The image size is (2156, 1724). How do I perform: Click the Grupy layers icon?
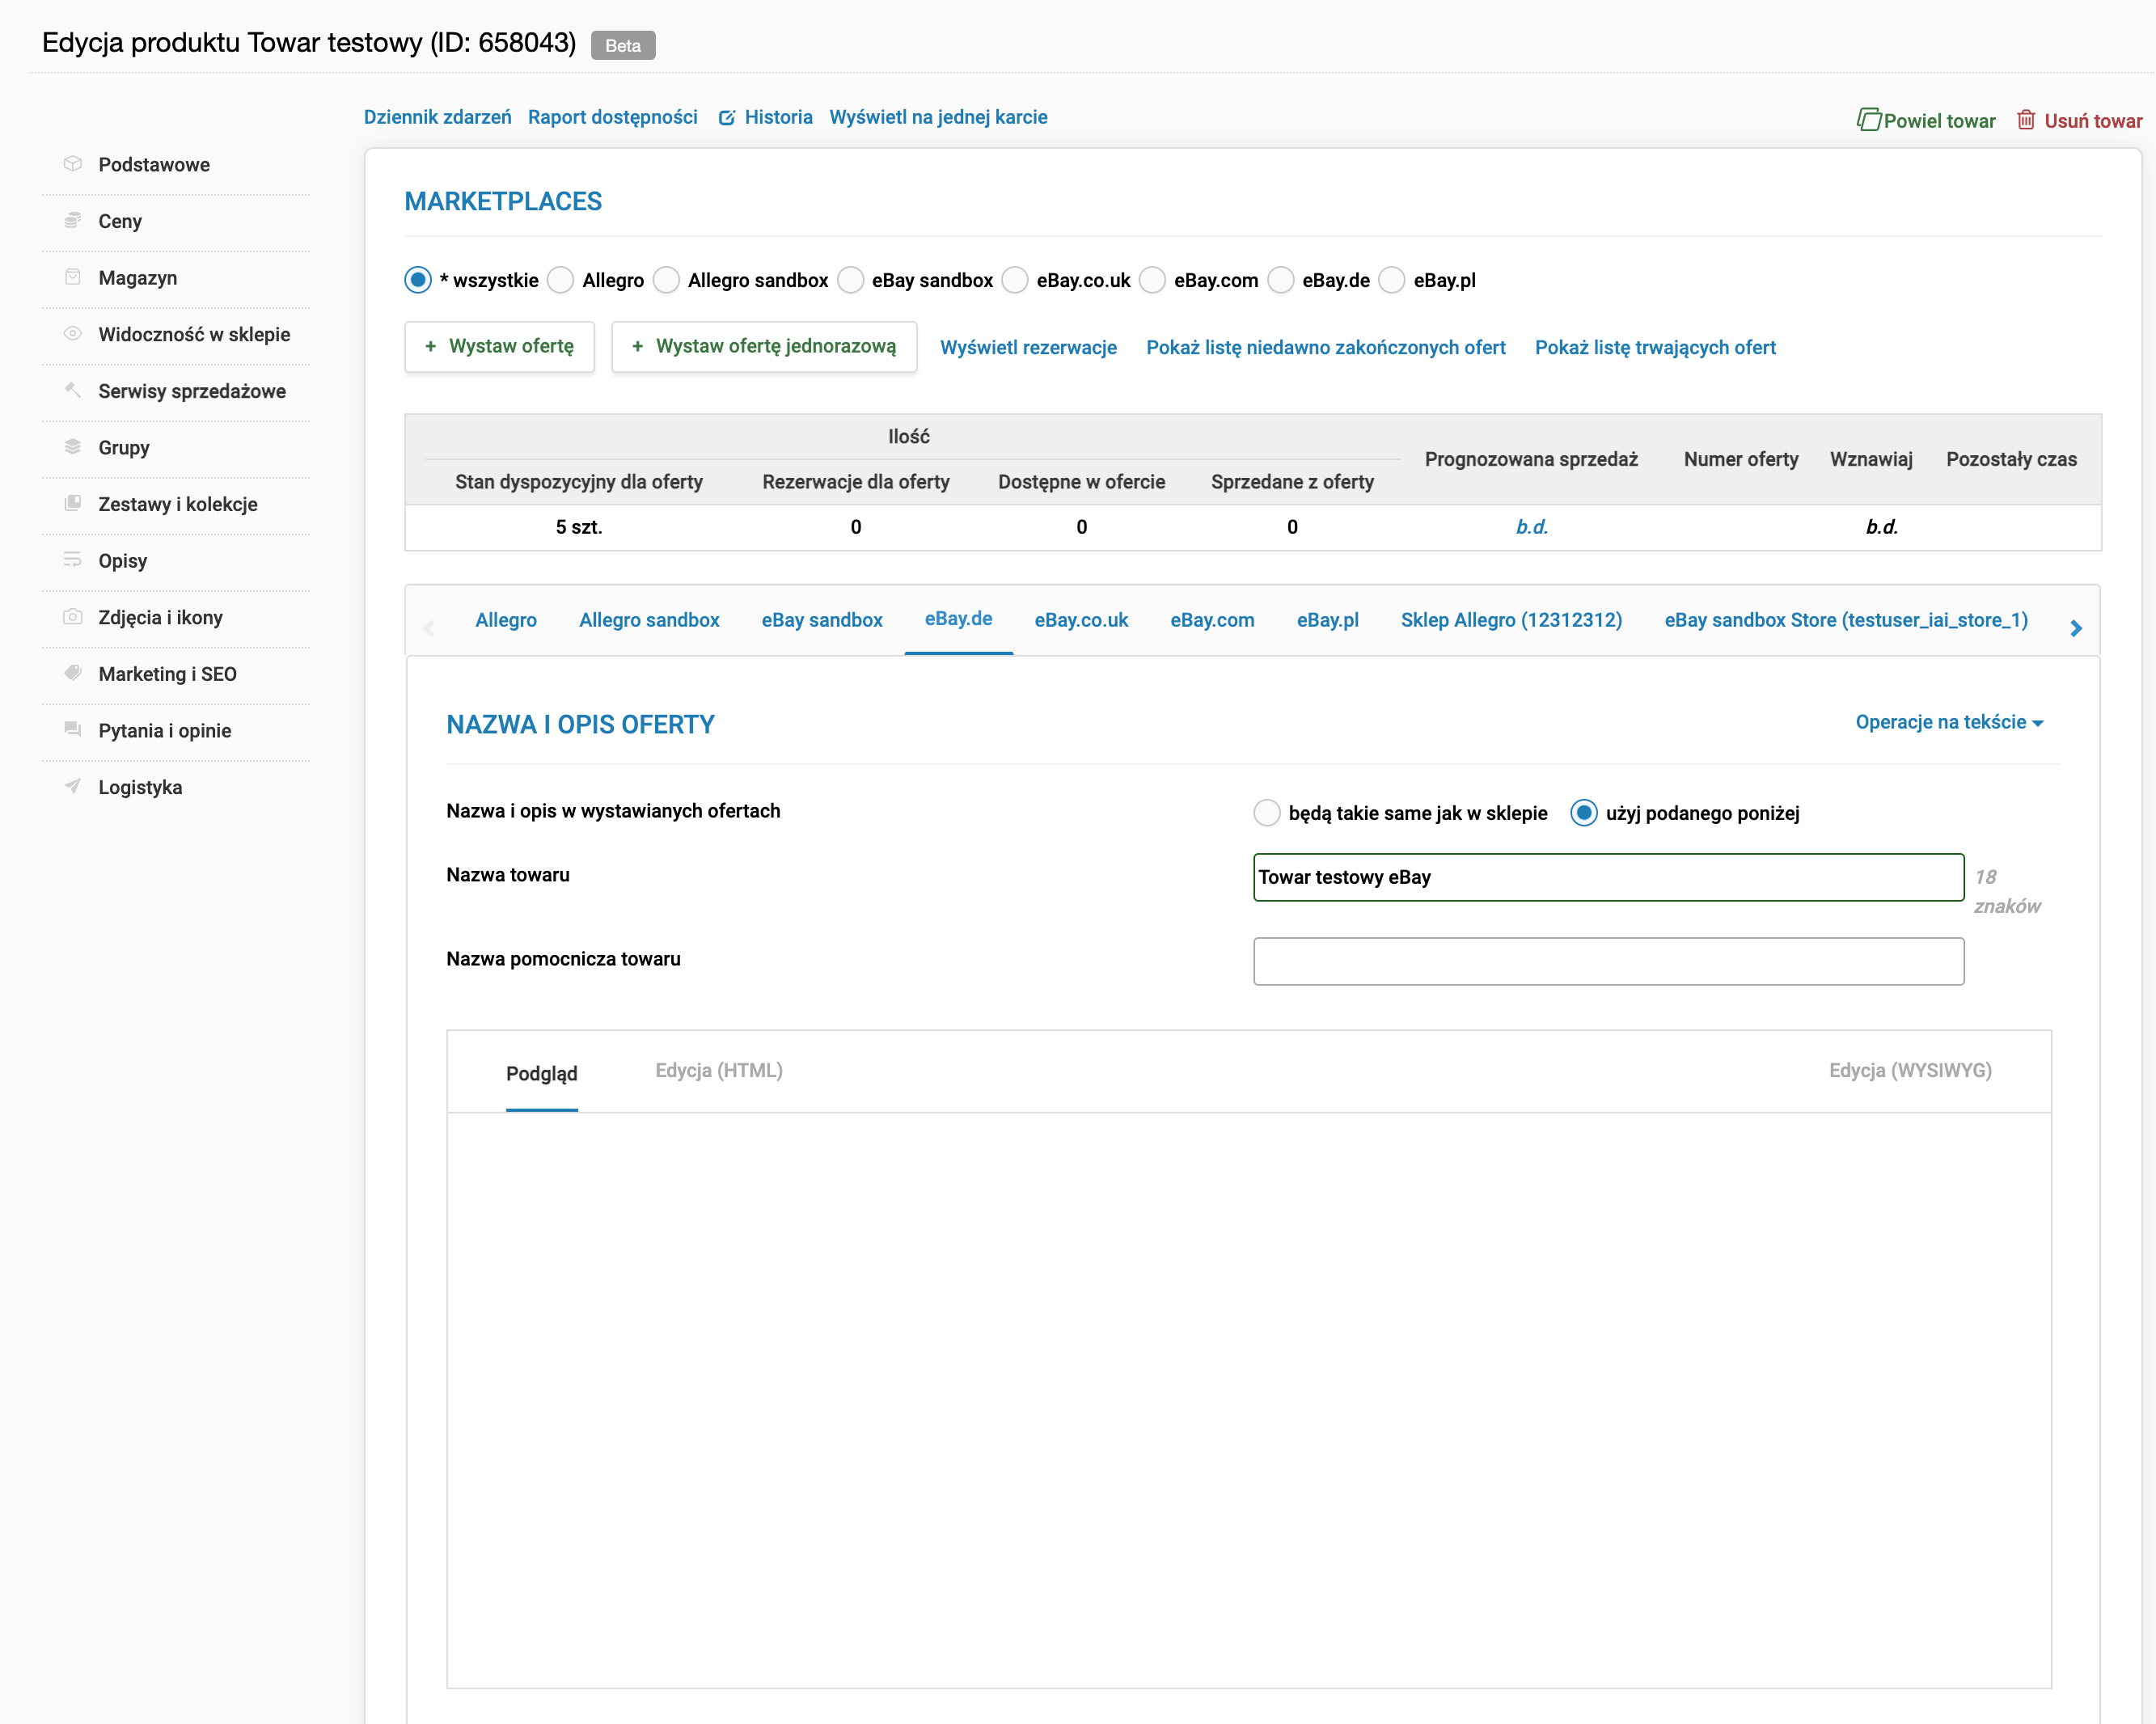click(x=72, y=447)
